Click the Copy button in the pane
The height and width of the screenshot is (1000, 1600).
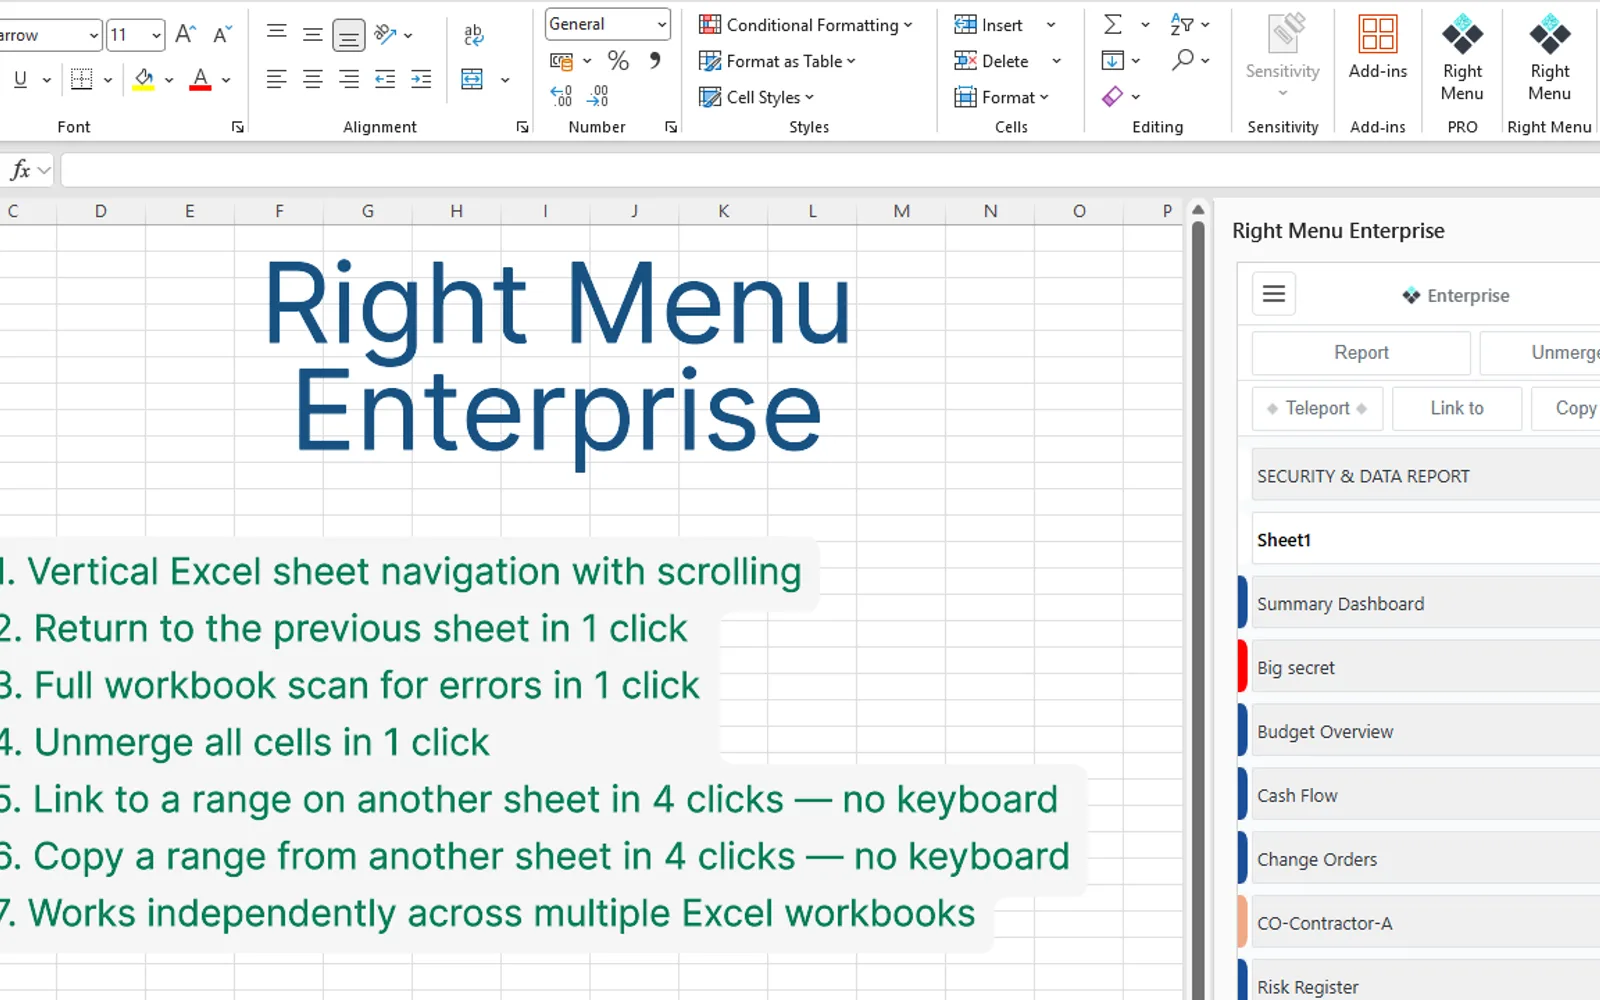tap(1567, 409)
